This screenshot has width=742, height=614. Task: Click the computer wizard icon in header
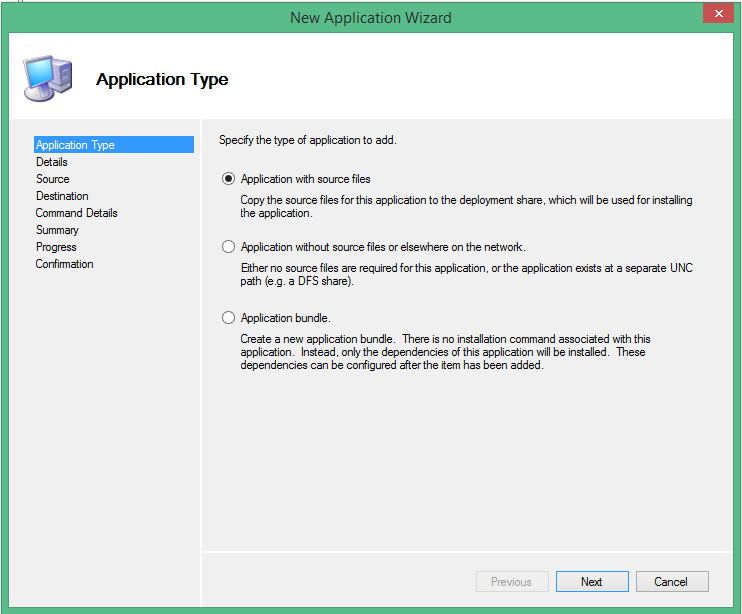[47, 75]
